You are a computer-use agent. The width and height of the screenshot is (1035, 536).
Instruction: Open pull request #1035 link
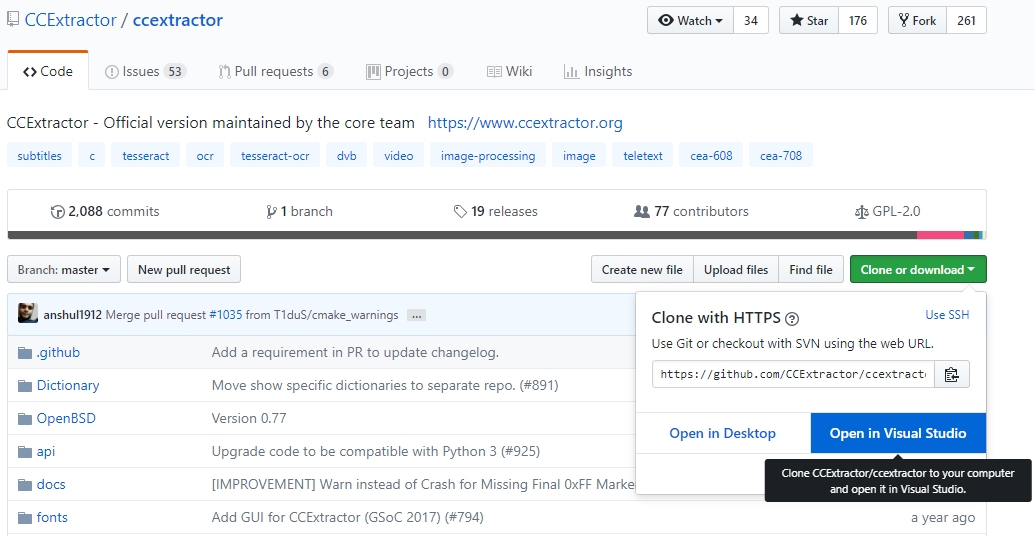[226, 315]
